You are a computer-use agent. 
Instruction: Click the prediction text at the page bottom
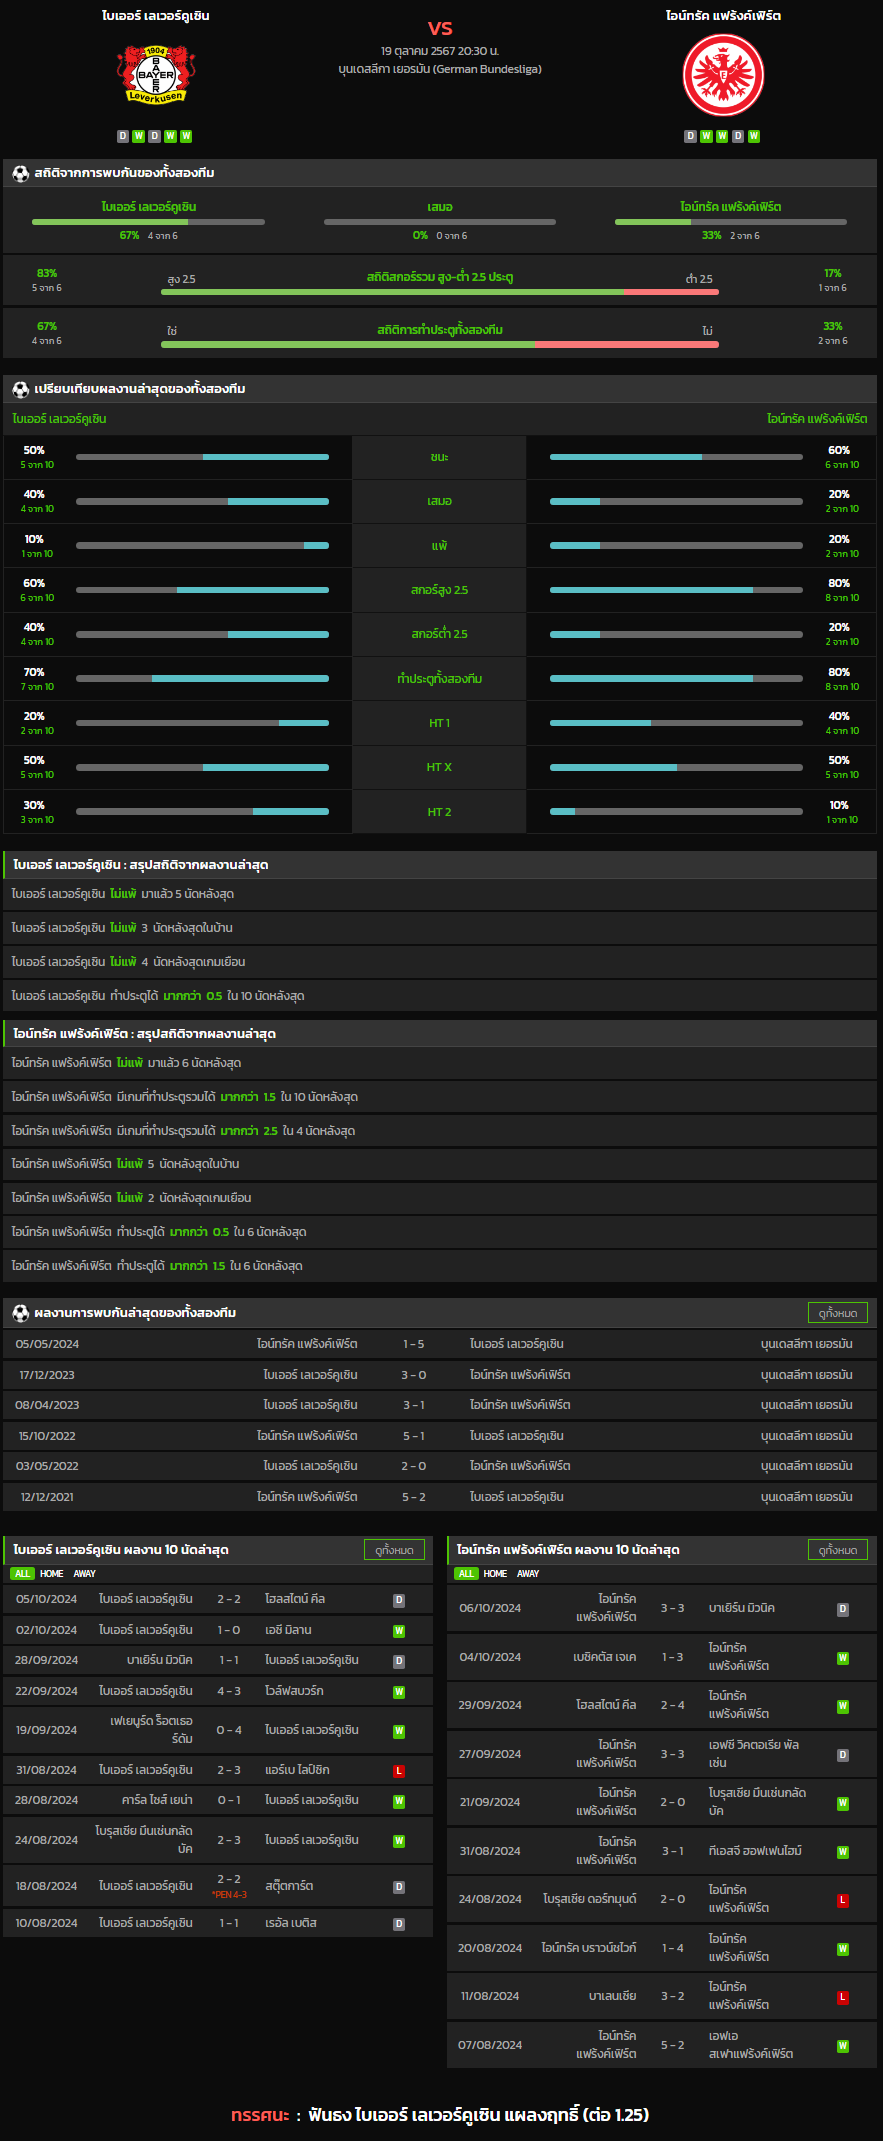(440, 2115)
